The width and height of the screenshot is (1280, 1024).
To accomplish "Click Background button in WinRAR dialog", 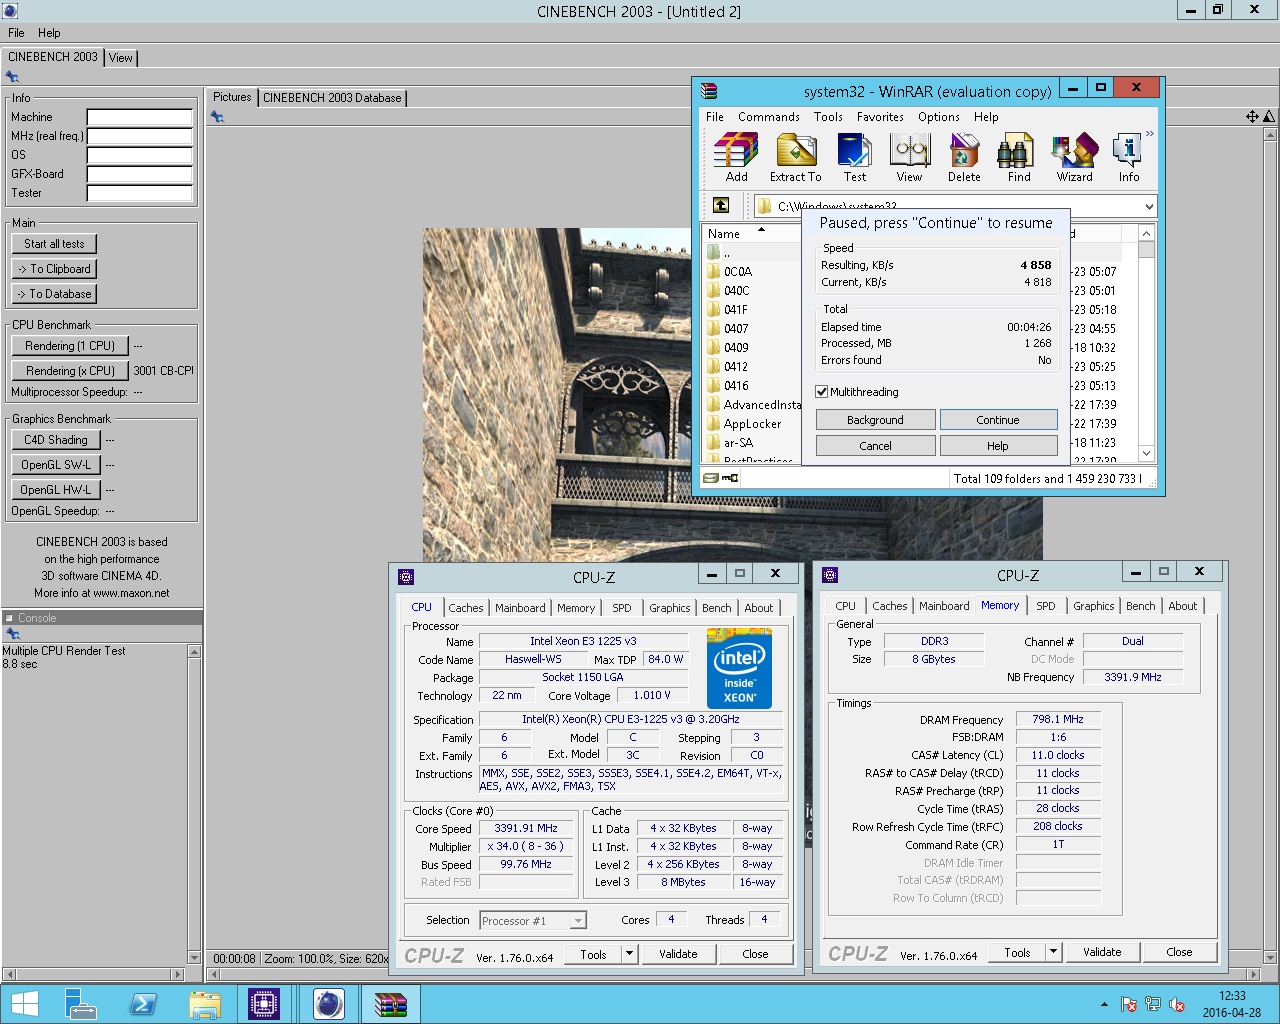I will coord(875,420).
